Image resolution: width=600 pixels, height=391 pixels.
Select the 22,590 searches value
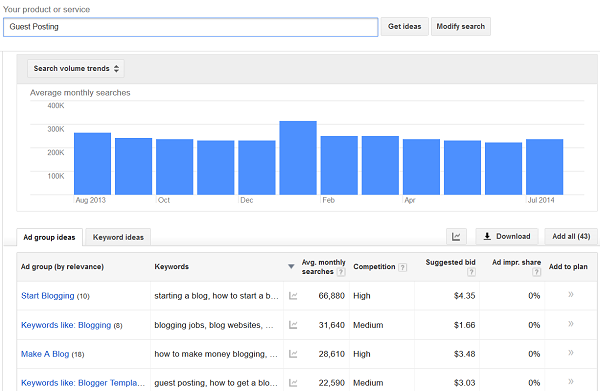click(331, 383)
